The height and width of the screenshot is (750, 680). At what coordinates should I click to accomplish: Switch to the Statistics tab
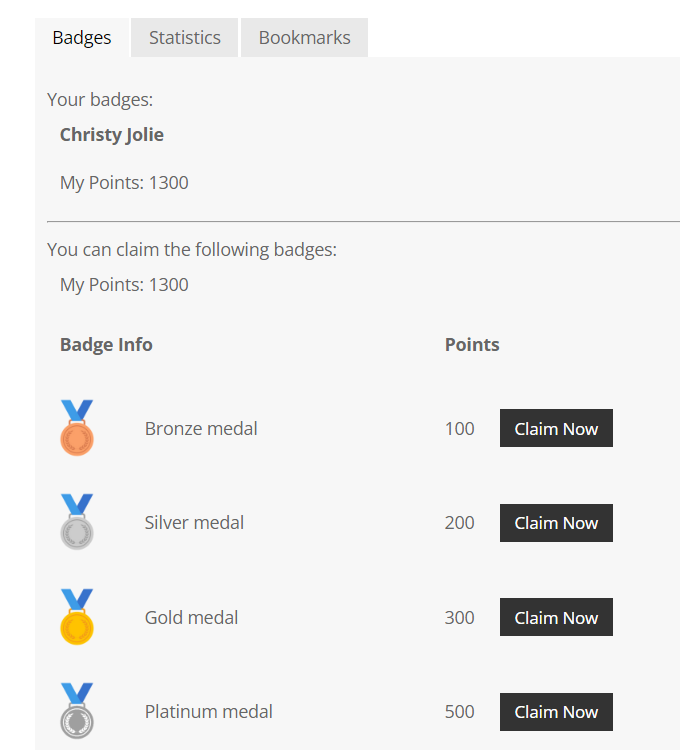[x=185, y=38]
